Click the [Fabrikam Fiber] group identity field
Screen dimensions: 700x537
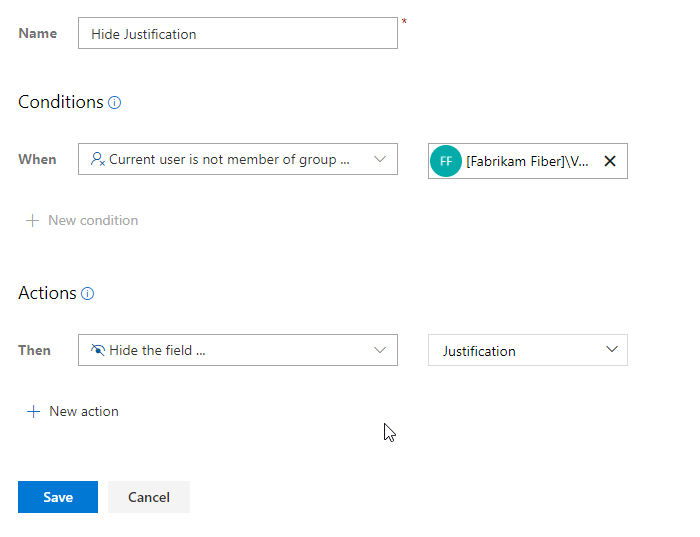tap(528, 161)
